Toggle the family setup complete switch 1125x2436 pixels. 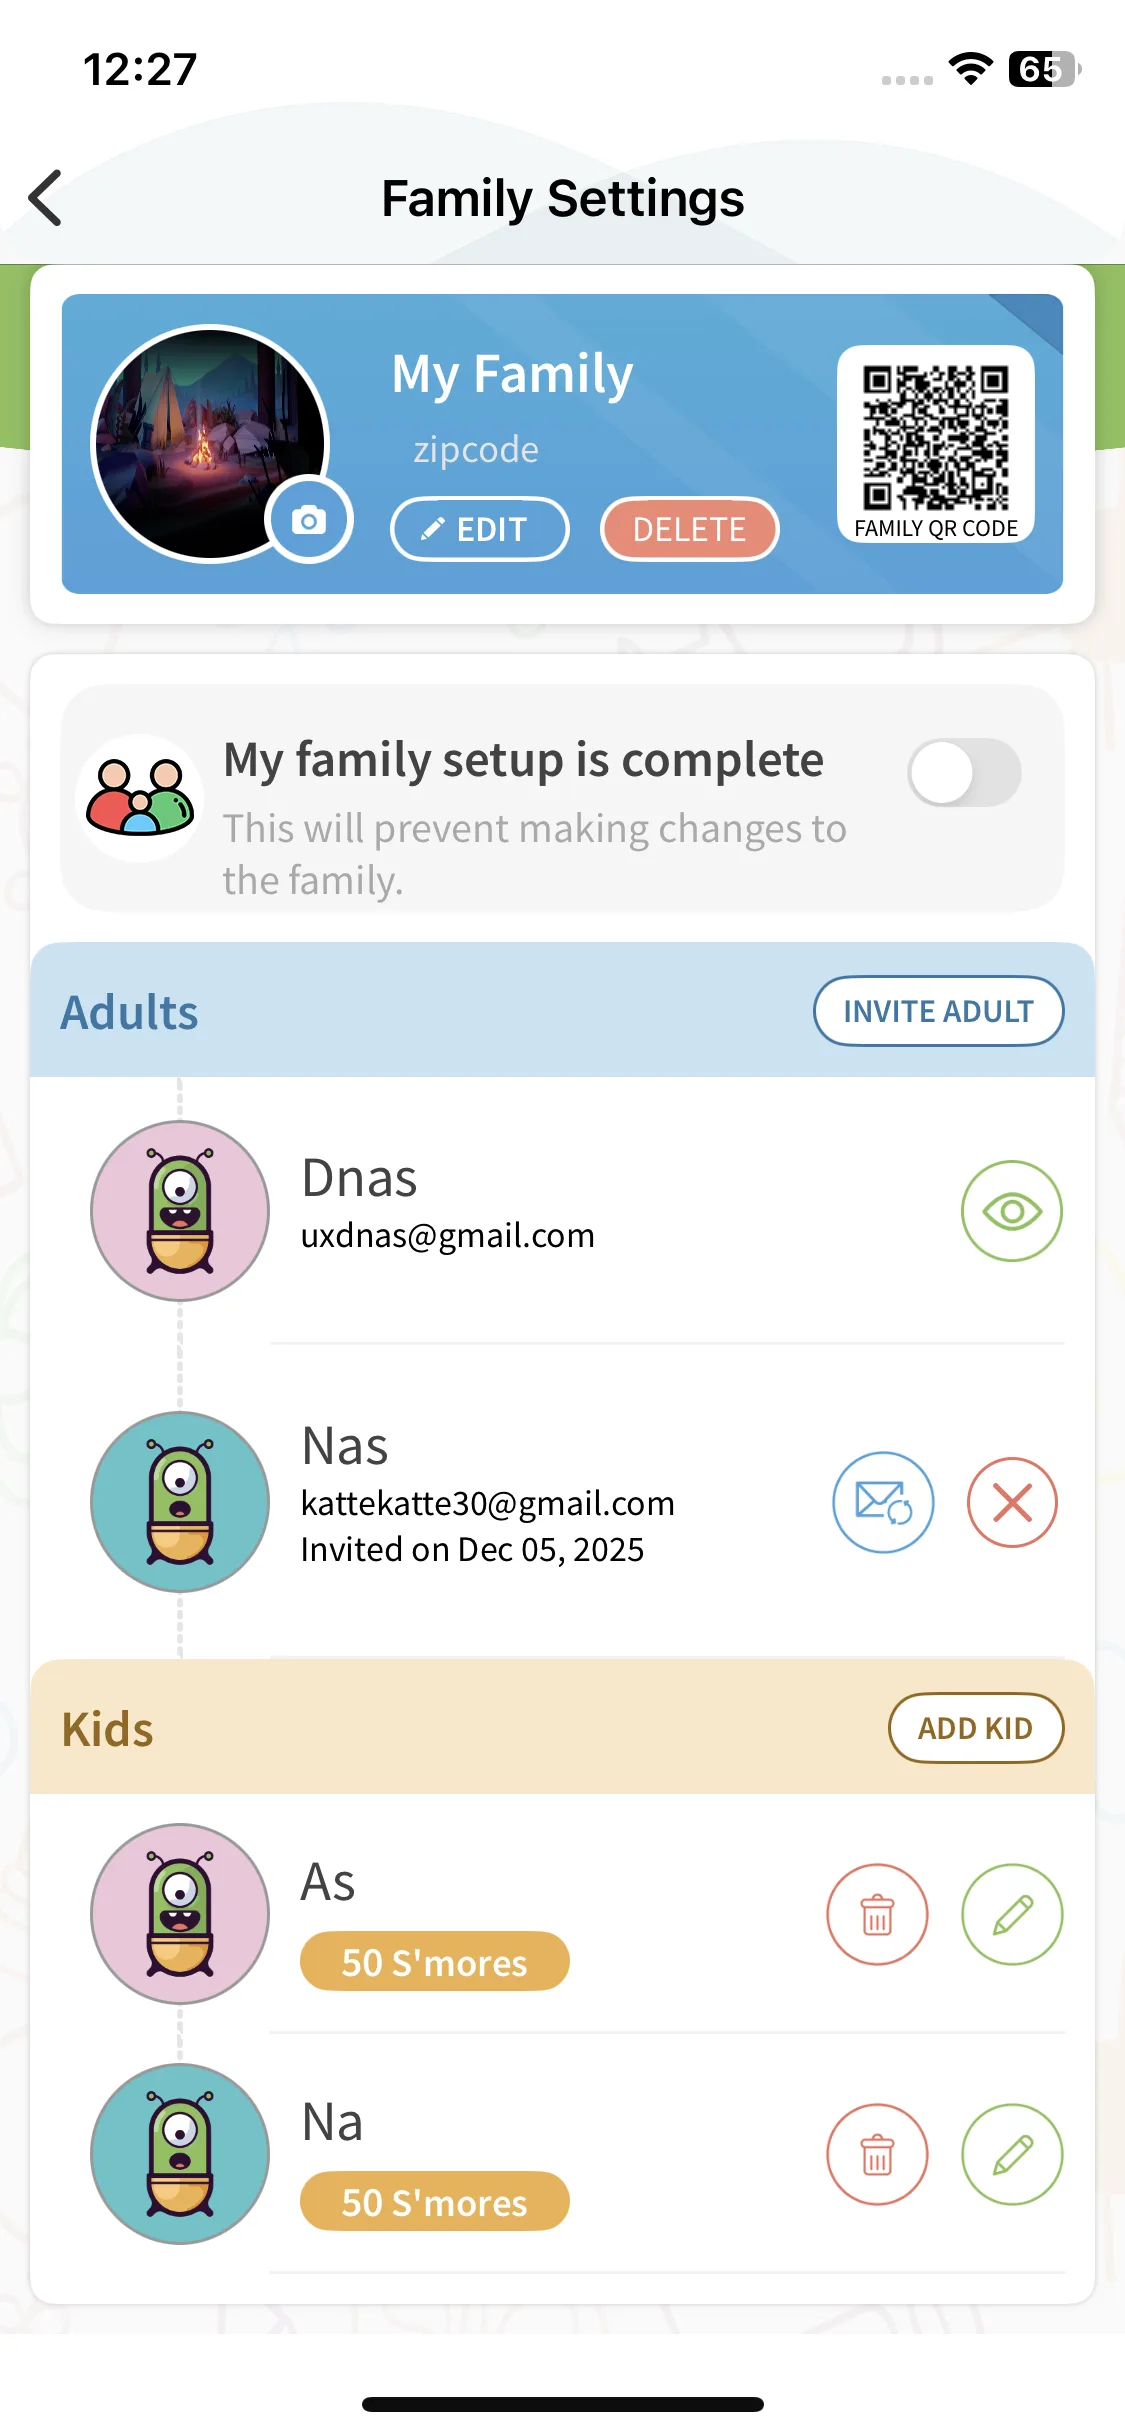(964, 773)
